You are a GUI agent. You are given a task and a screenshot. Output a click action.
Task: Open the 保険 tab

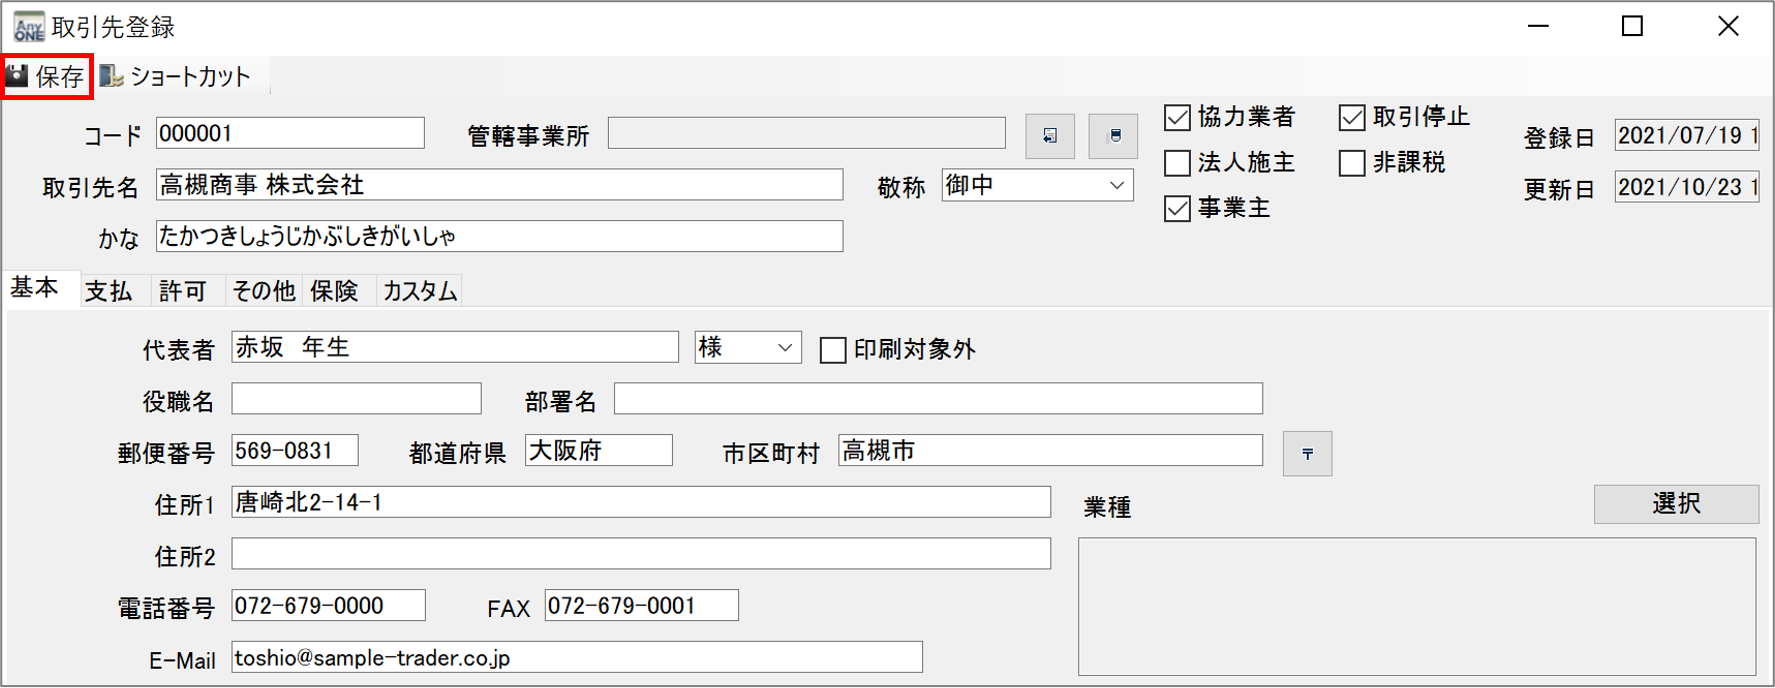point(334,291)
